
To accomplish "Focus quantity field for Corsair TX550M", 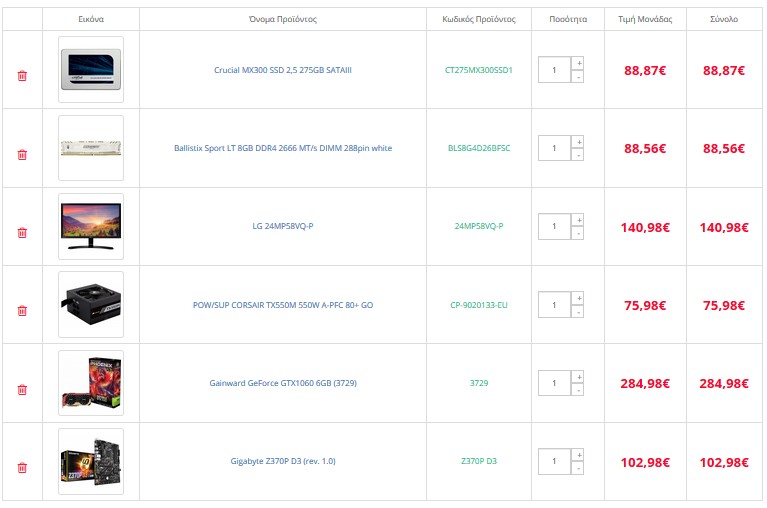I will 555,305.
